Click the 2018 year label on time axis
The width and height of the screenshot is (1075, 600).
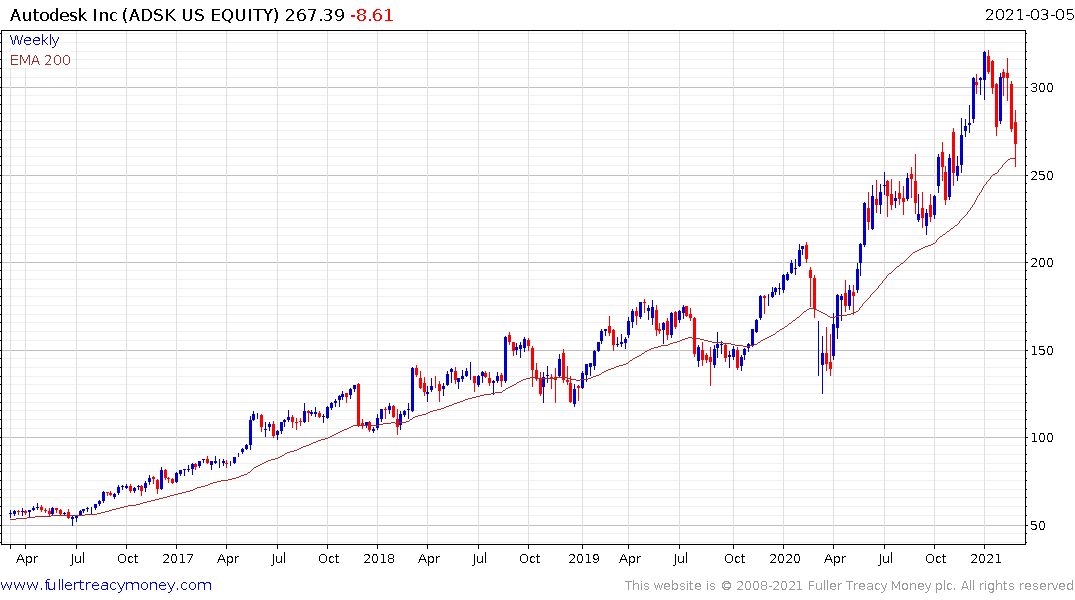pyautogui.click(x=379, y=559)
